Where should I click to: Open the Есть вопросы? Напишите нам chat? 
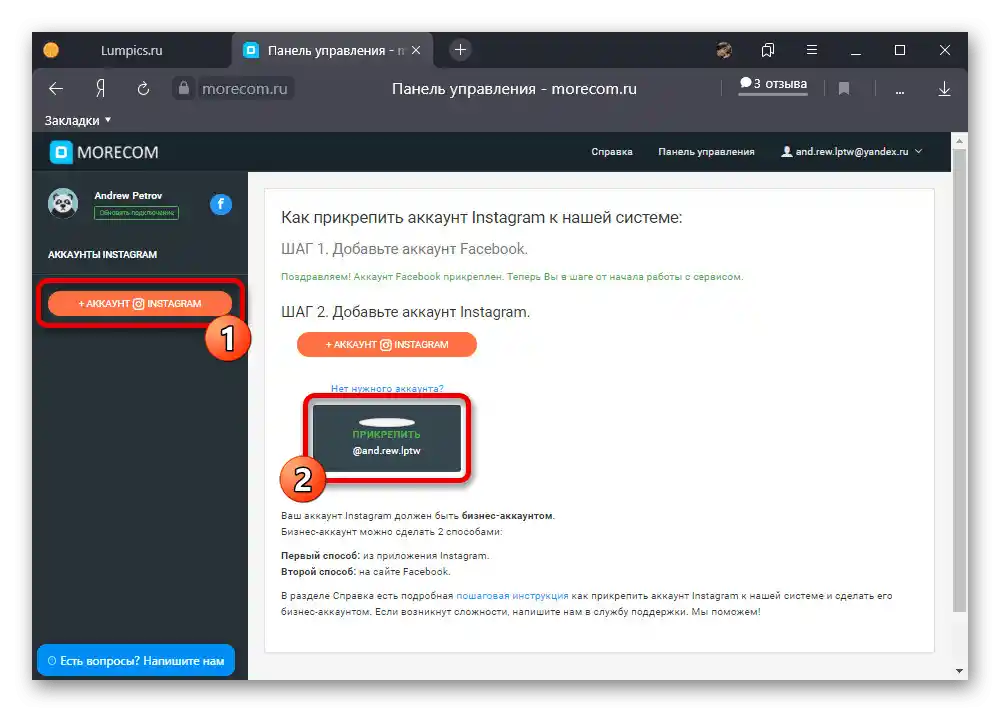click(136, 660)
